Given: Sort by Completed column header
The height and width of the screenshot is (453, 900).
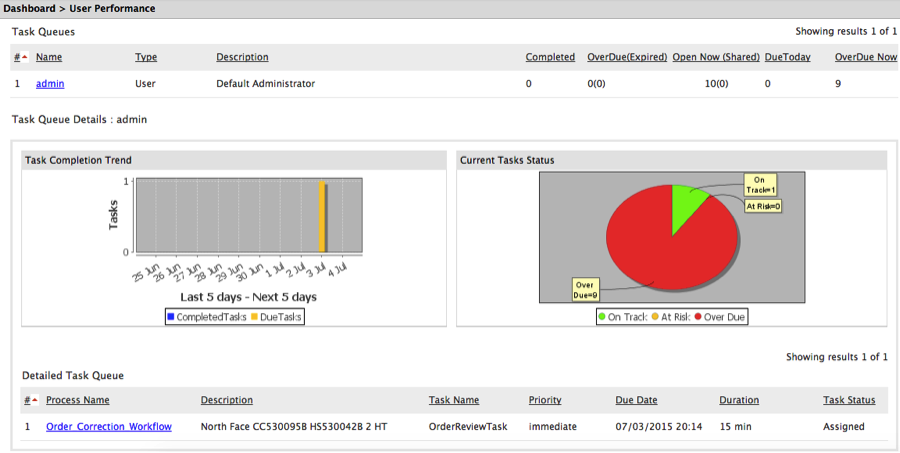Looking at the screenshot, I should click(x=550, y=57).
